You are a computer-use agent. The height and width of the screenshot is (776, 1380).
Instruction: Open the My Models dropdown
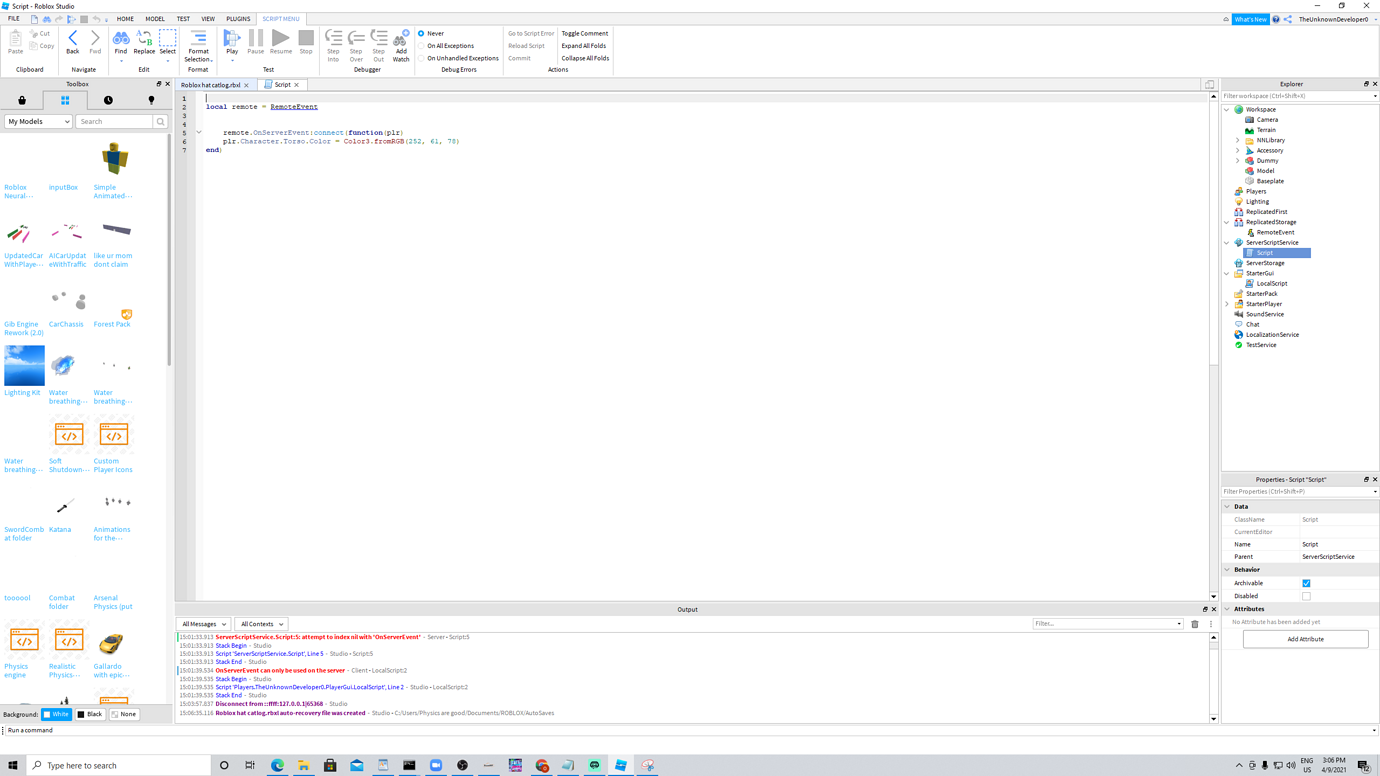[38, 121]
